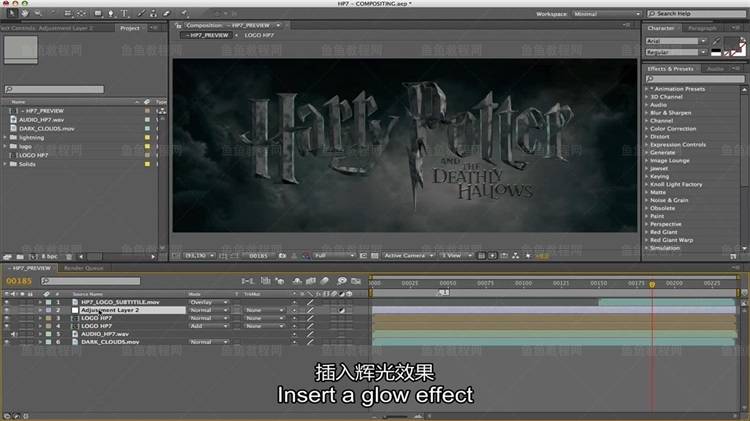The width and height of the screenshot is (750, 421).
Task: Open the Workspace Minimal dropdown
Action: (x=606, y=14)
